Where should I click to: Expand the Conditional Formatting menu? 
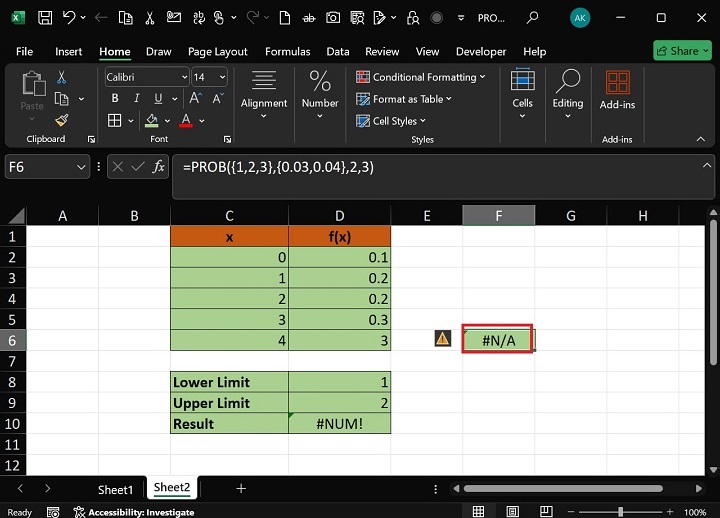[x=420, y=77]
